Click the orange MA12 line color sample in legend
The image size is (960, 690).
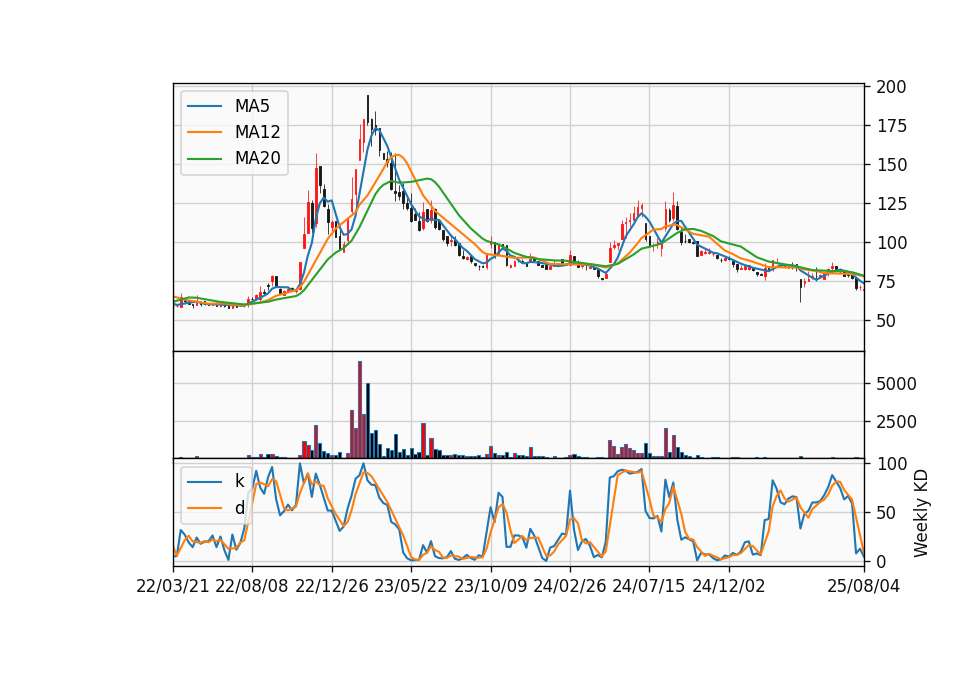click(204, 132)
